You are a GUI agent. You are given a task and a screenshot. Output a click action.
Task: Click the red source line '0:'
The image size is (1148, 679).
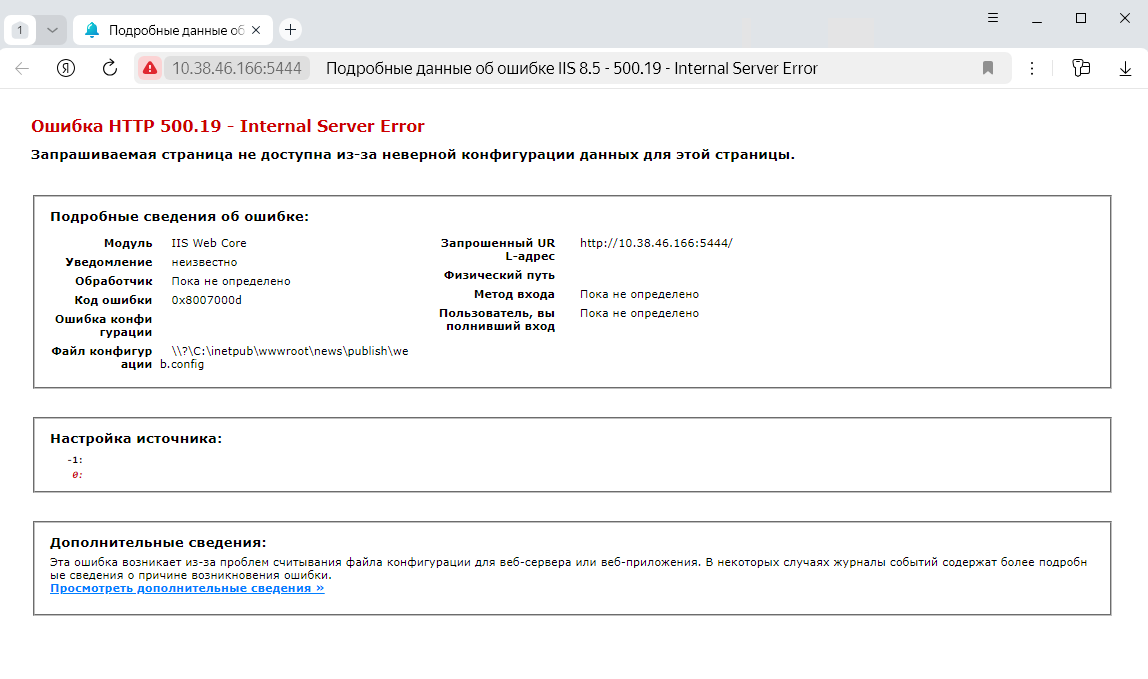click(x=77, y=475)
